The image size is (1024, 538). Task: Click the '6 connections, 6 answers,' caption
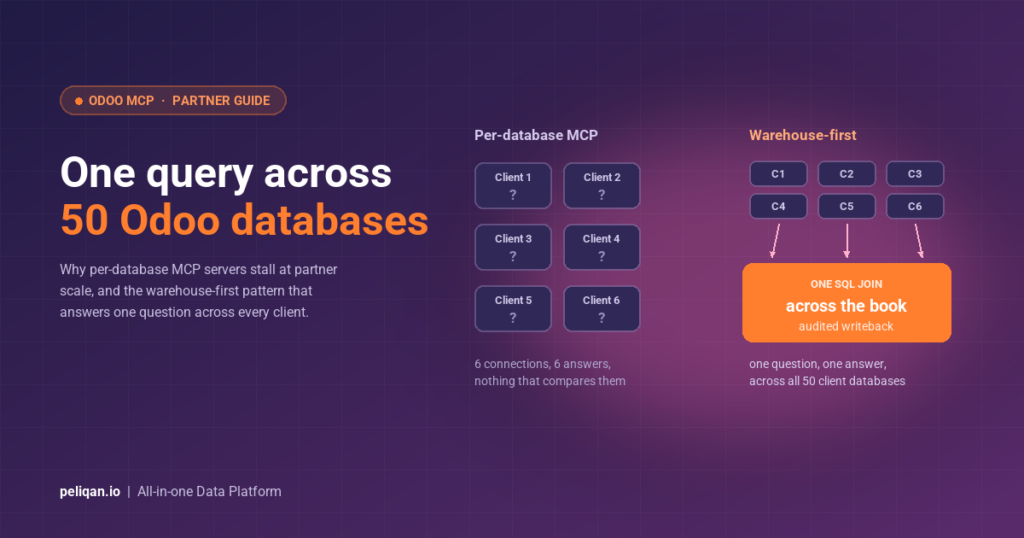pos(543,364)
